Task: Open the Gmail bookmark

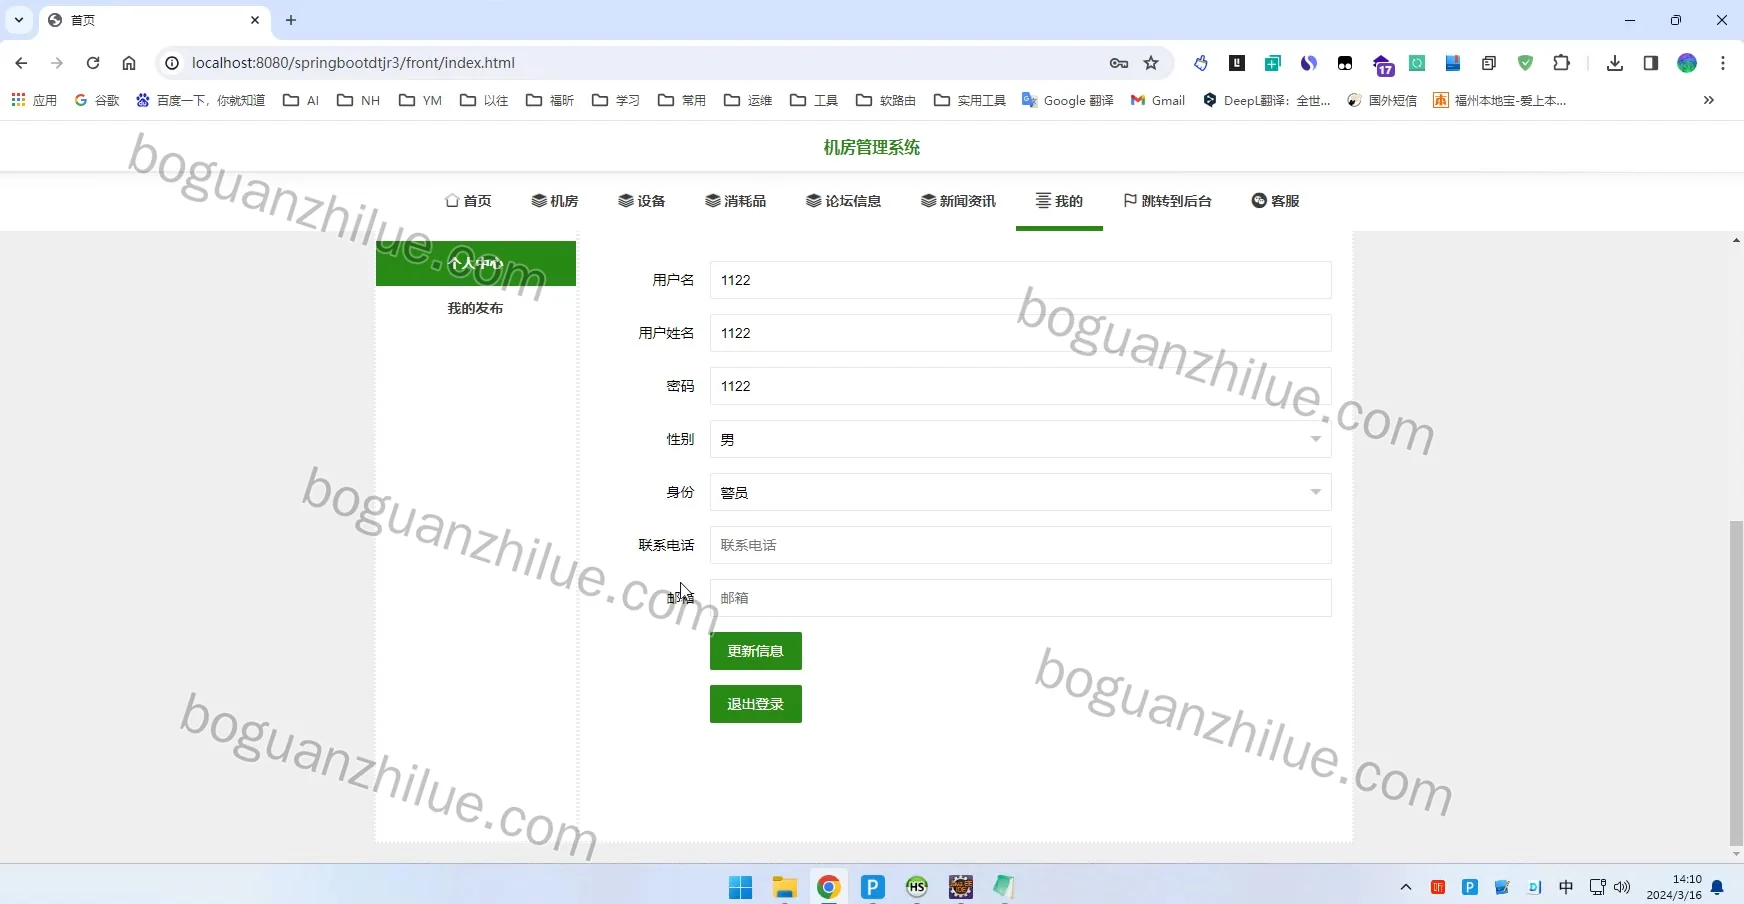Action: [x=1158, y=100]
